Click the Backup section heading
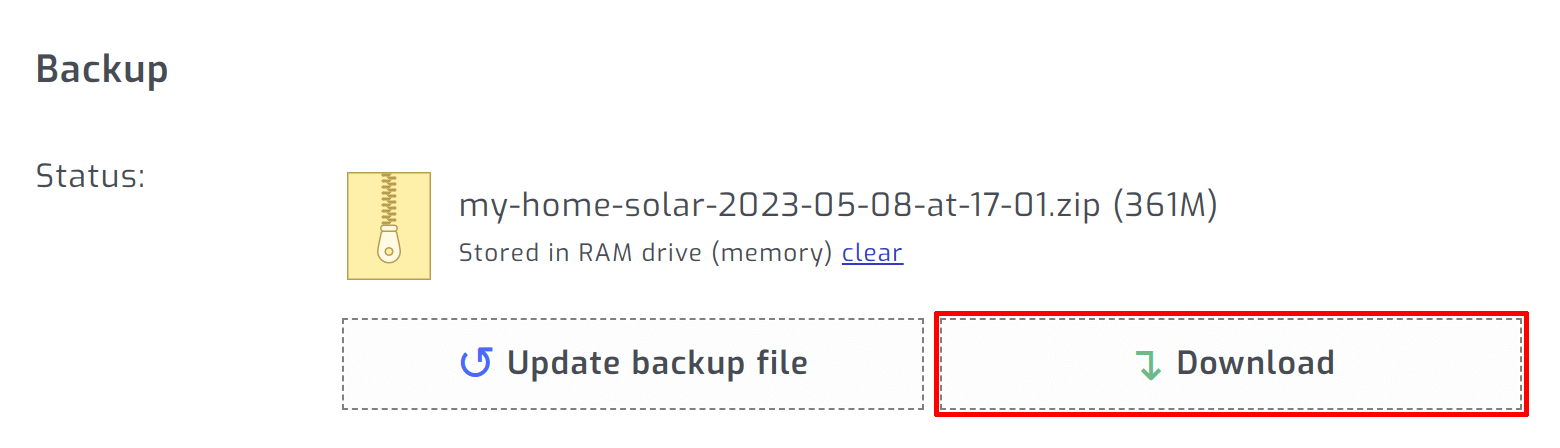The width and height of the screenshot is (1560, 448). pyautogui.click(x=102, y=69)
